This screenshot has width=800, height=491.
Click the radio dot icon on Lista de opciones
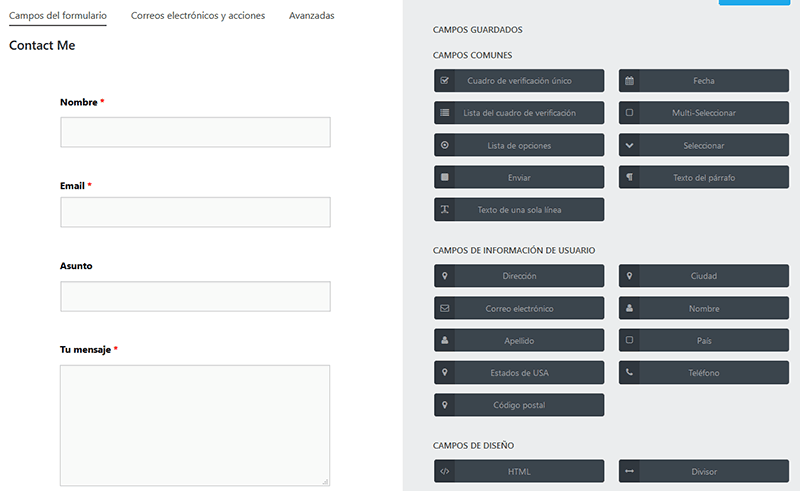pos(444,145)
